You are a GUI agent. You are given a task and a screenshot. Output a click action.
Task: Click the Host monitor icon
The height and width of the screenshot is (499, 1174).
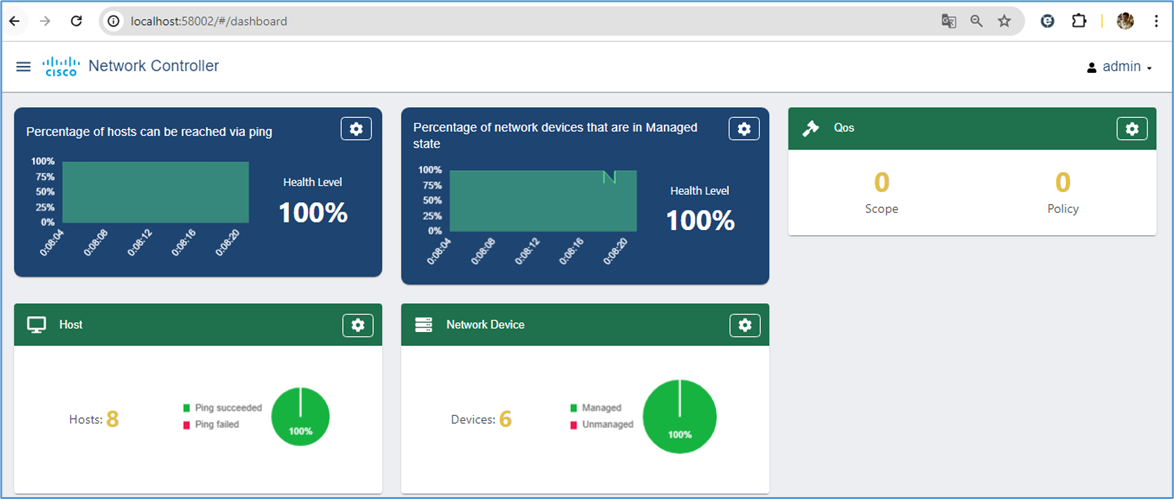point(37,325)
